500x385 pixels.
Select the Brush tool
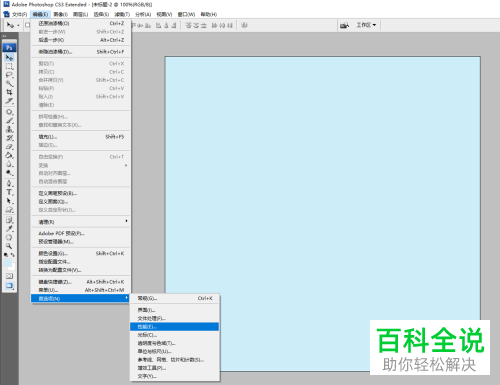click(x=9, y=121)
